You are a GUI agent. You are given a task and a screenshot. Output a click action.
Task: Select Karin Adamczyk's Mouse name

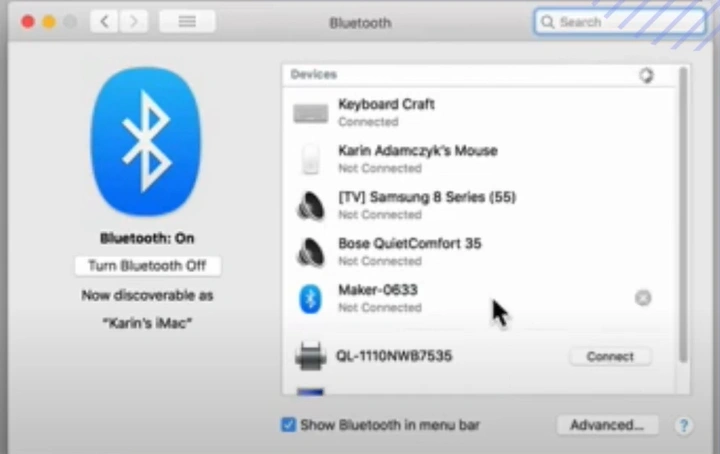coord(418,151)
